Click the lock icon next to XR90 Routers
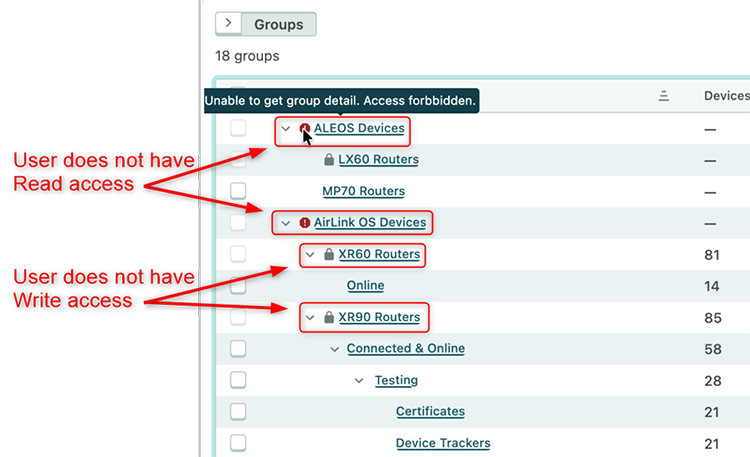Viewport: 750px width, 457px height. (x=329, y=318)
